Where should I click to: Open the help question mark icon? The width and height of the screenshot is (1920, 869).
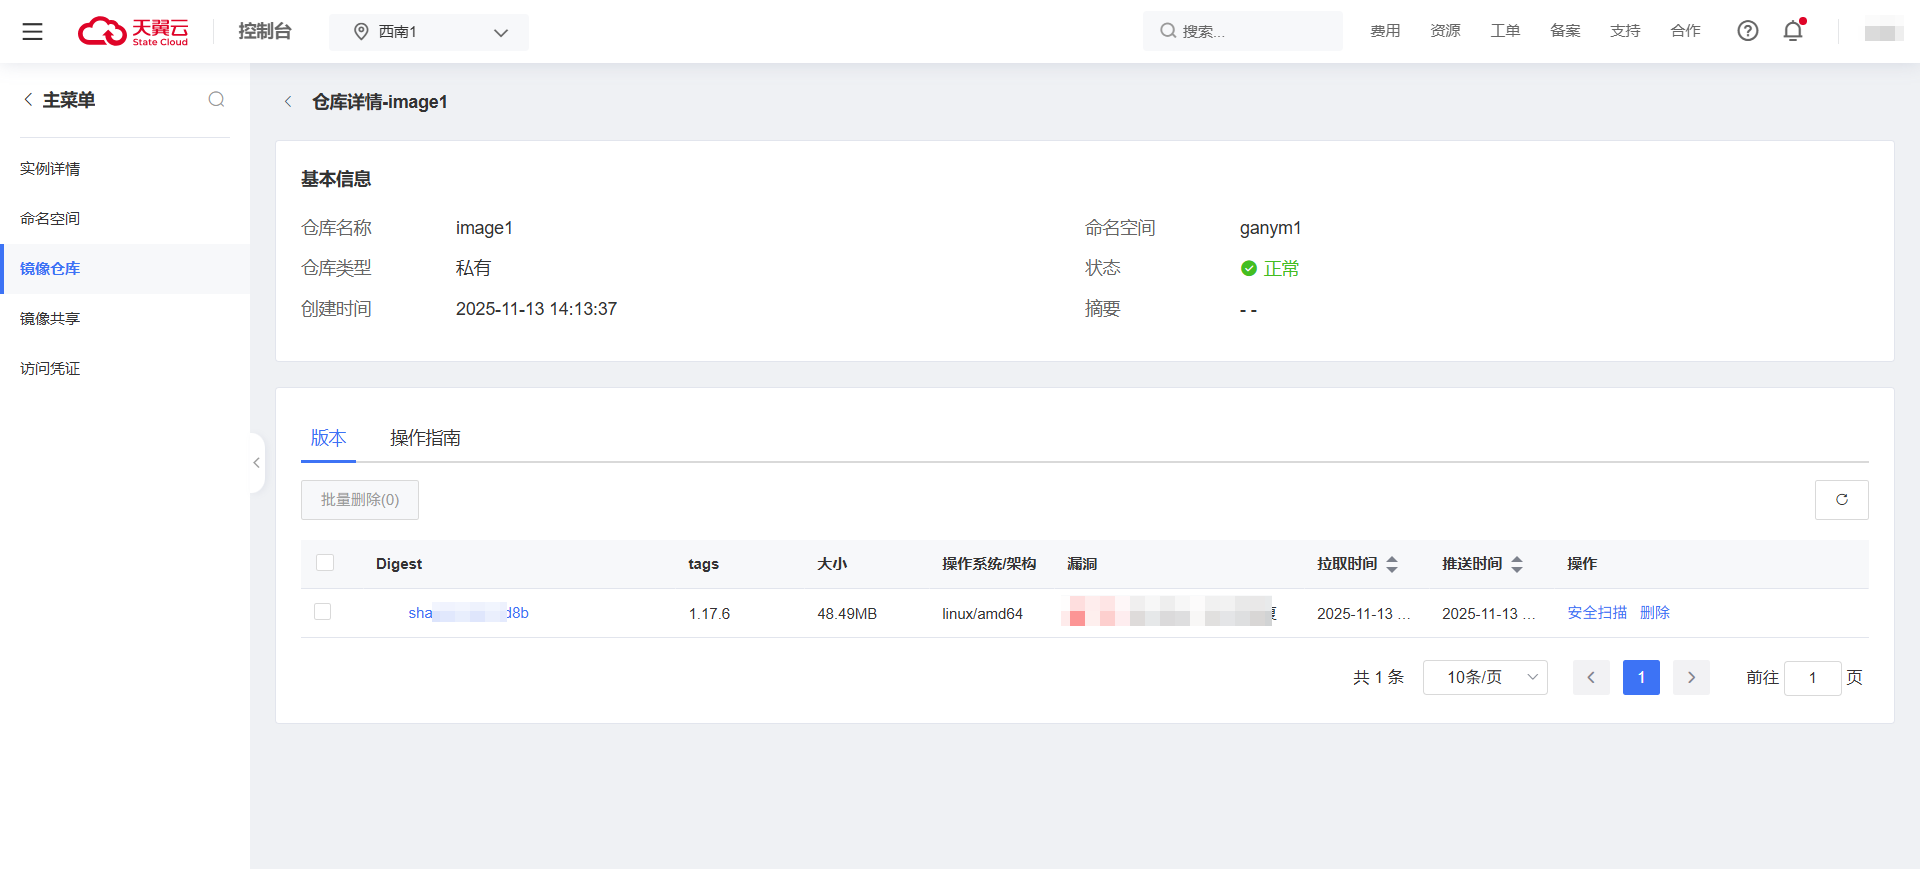[1747, 31]
